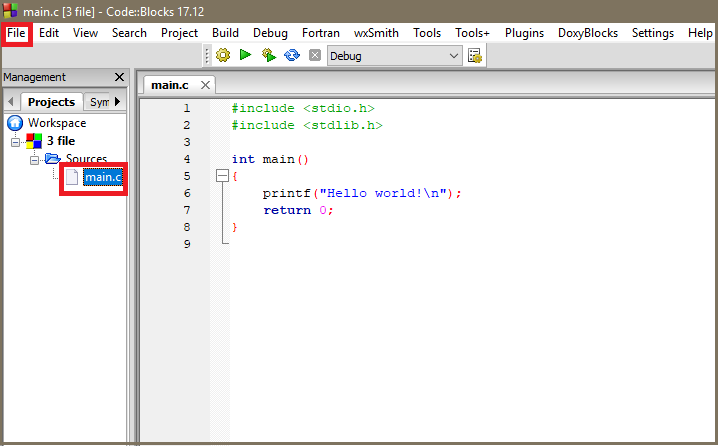The height and width of the screenshot is (446, 718).
Task: Click the return 0; code line
Action: pyautogui.click(x=298, y=210)
